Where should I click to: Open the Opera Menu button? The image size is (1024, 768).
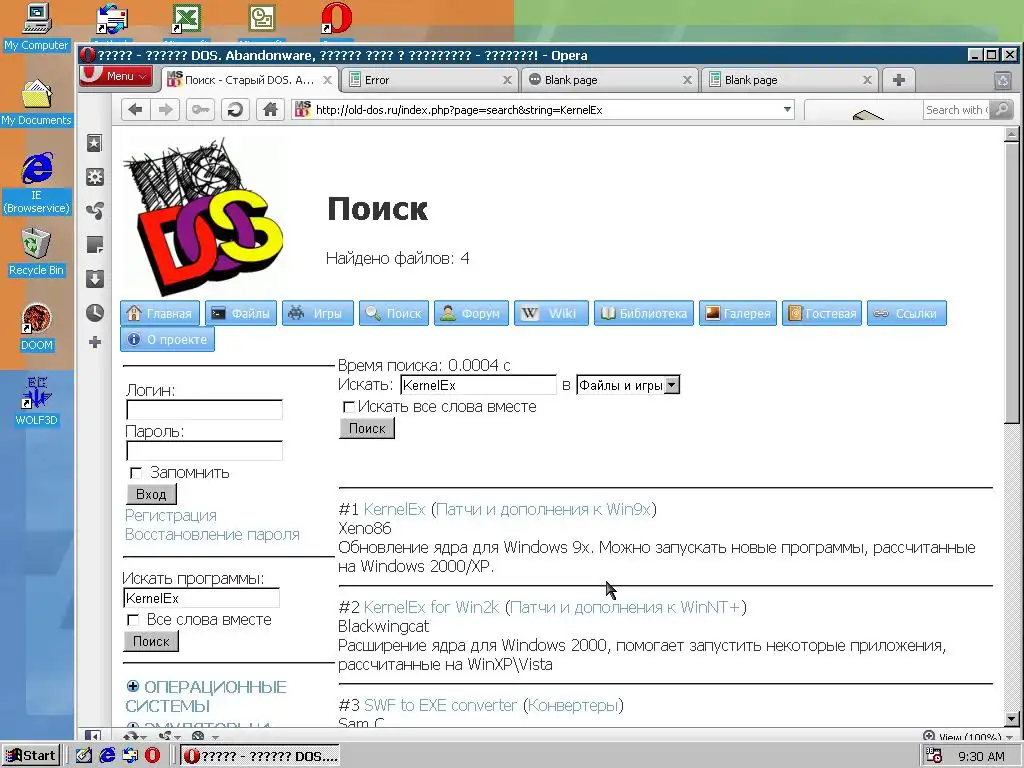pos(116,76)
